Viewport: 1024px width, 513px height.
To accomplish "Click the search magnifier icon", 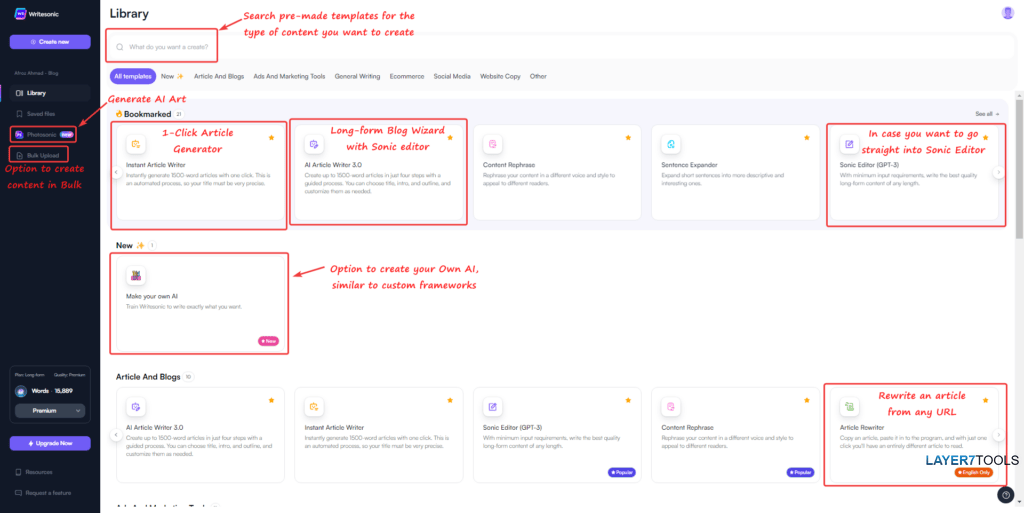I will coord(120,47).
